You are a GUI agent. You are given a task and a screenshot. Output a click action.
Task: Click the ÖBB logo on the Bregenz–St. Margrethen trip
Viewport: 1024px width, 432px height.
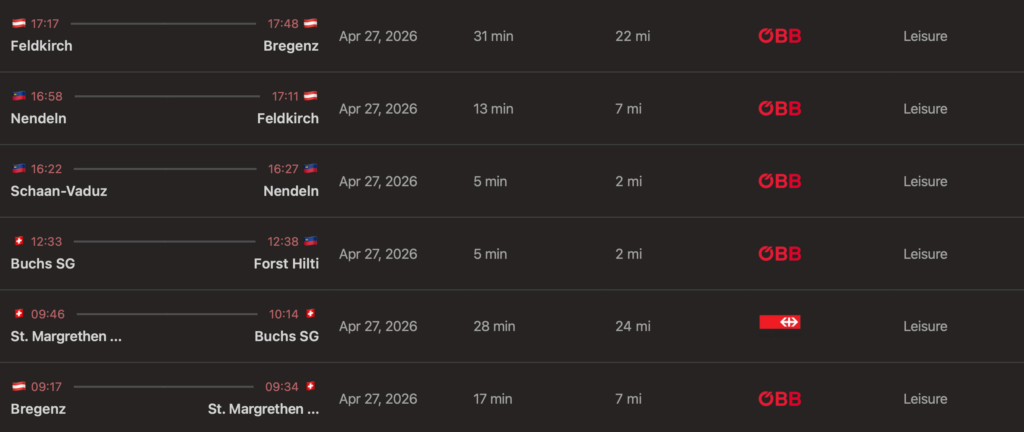(x=780, y=399)
